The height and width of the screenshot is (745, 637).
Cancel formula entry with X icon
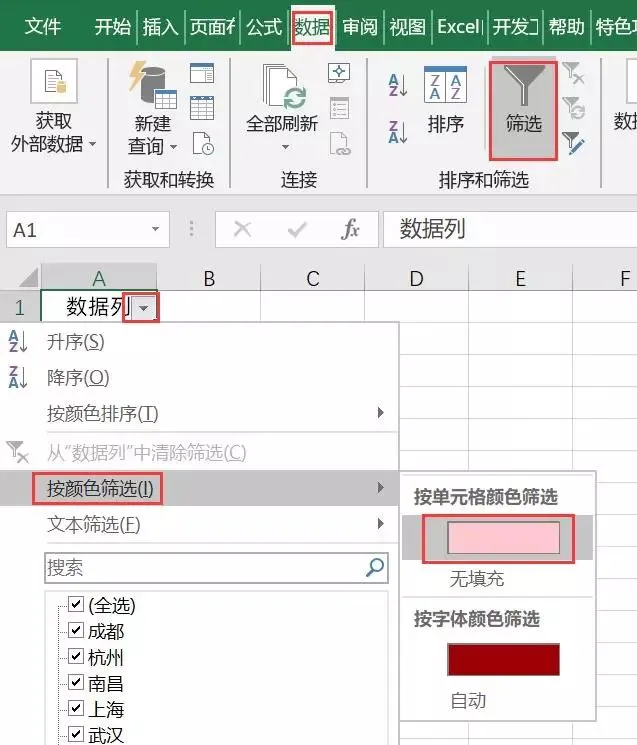[x=242, y=229]
